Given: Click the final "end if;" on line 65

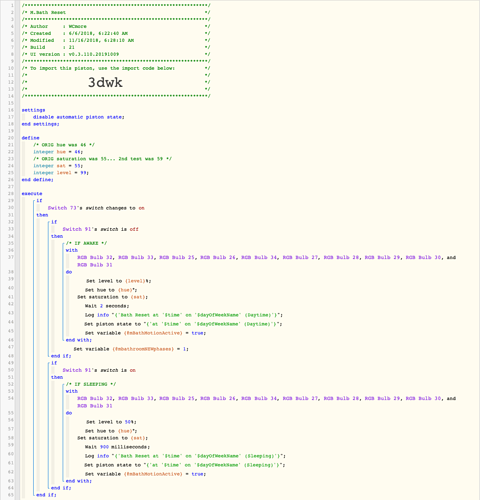Looking at the screenshot, I should click(x=46, y=495).
